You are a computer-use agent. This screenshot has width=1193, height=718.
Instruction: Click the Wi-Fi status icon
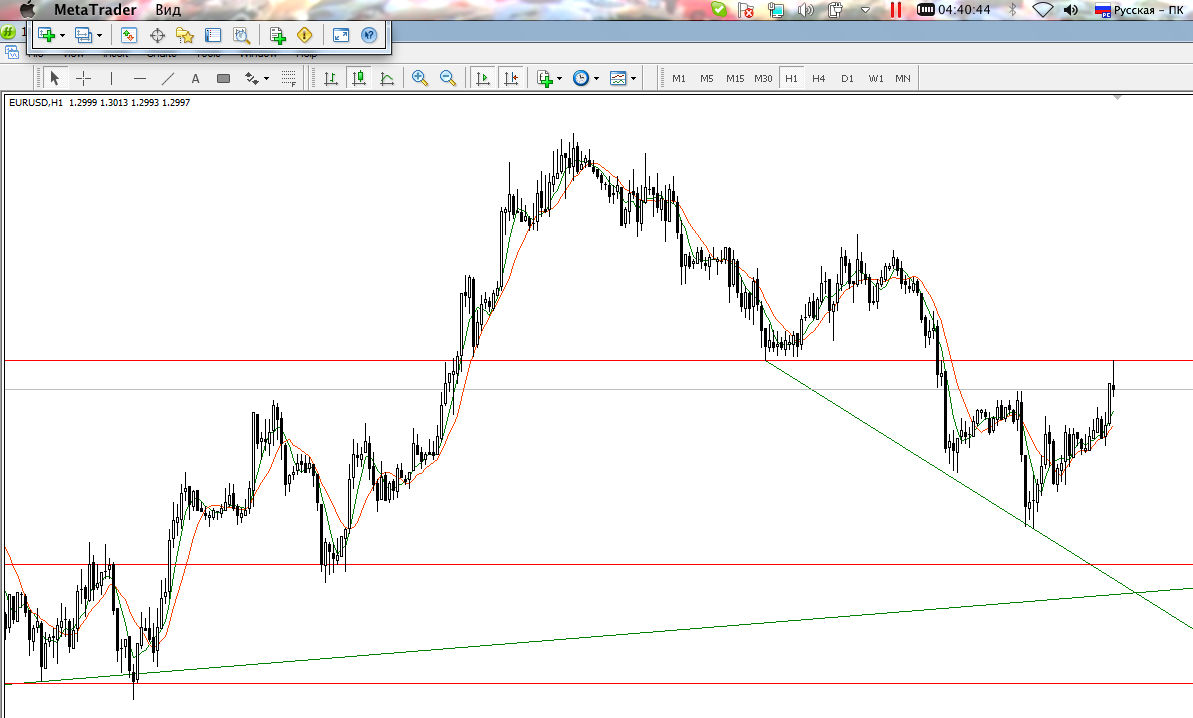tap(1042, 10)
